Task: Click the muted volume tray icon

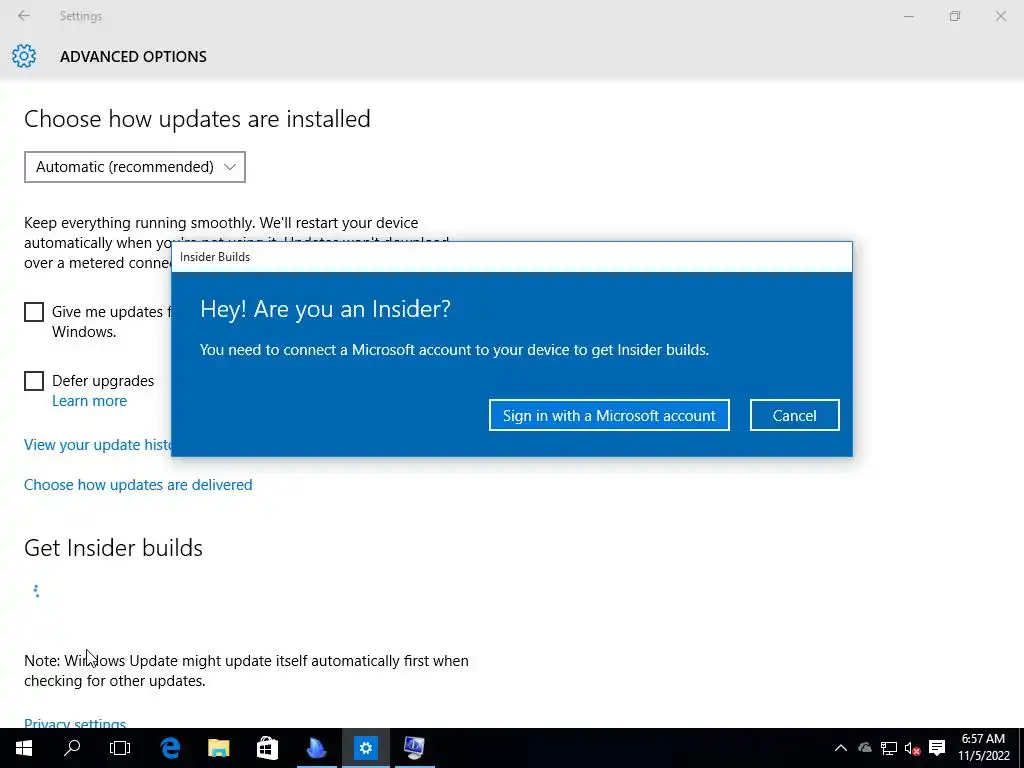Action: (912, 748)
